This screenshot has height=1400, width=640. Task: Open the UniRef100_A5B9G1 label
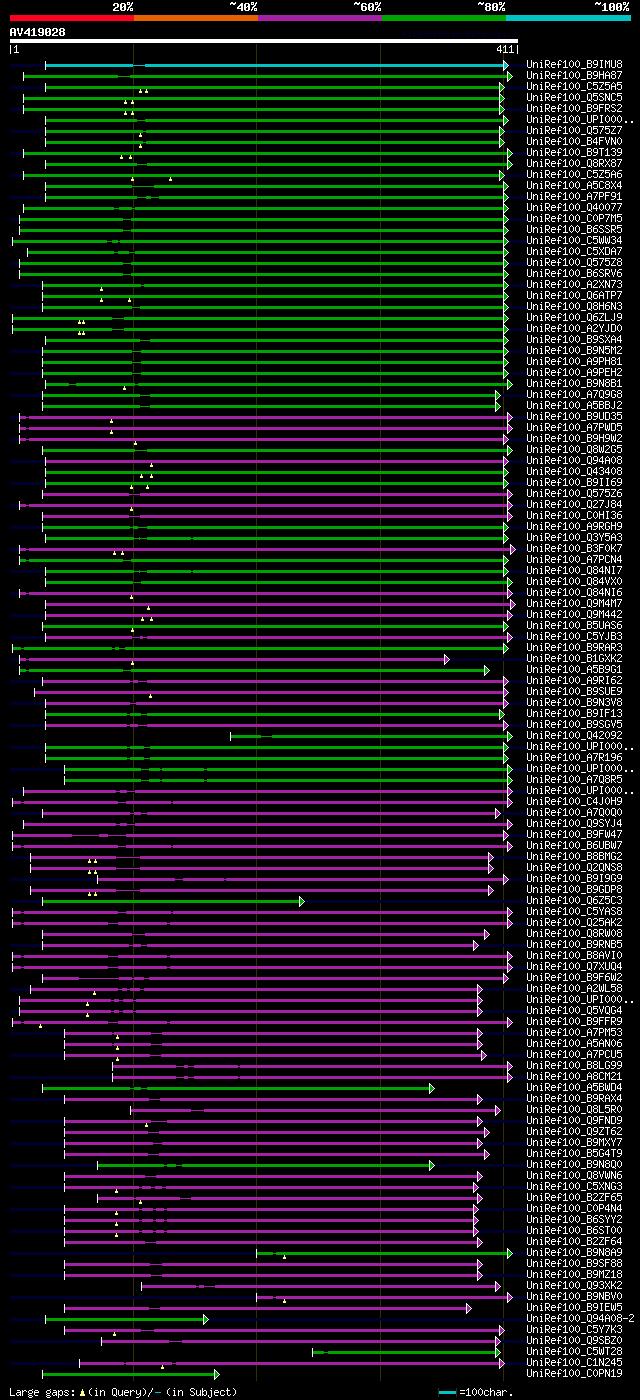(x=574, y=669)
